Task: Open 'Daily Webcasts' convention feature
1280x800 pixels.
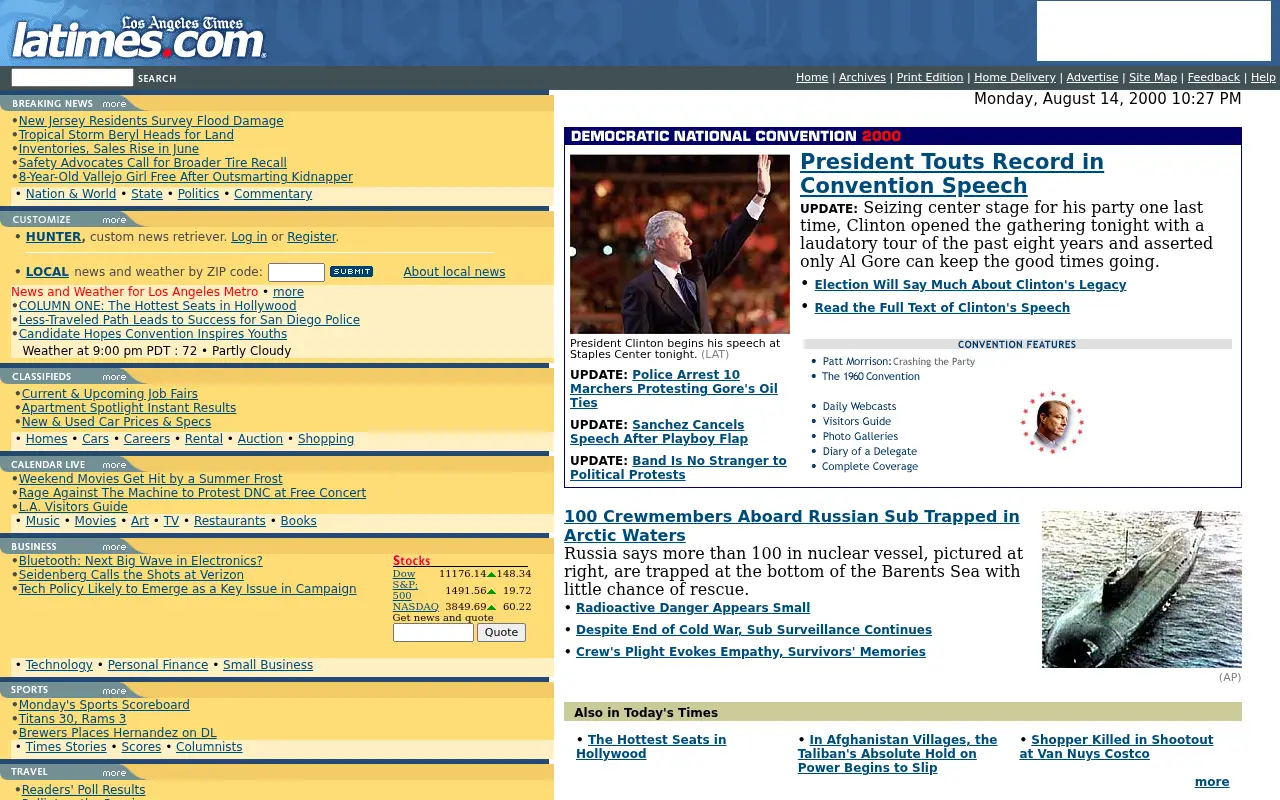Action: pyautogui.click(x=859, y=407)
